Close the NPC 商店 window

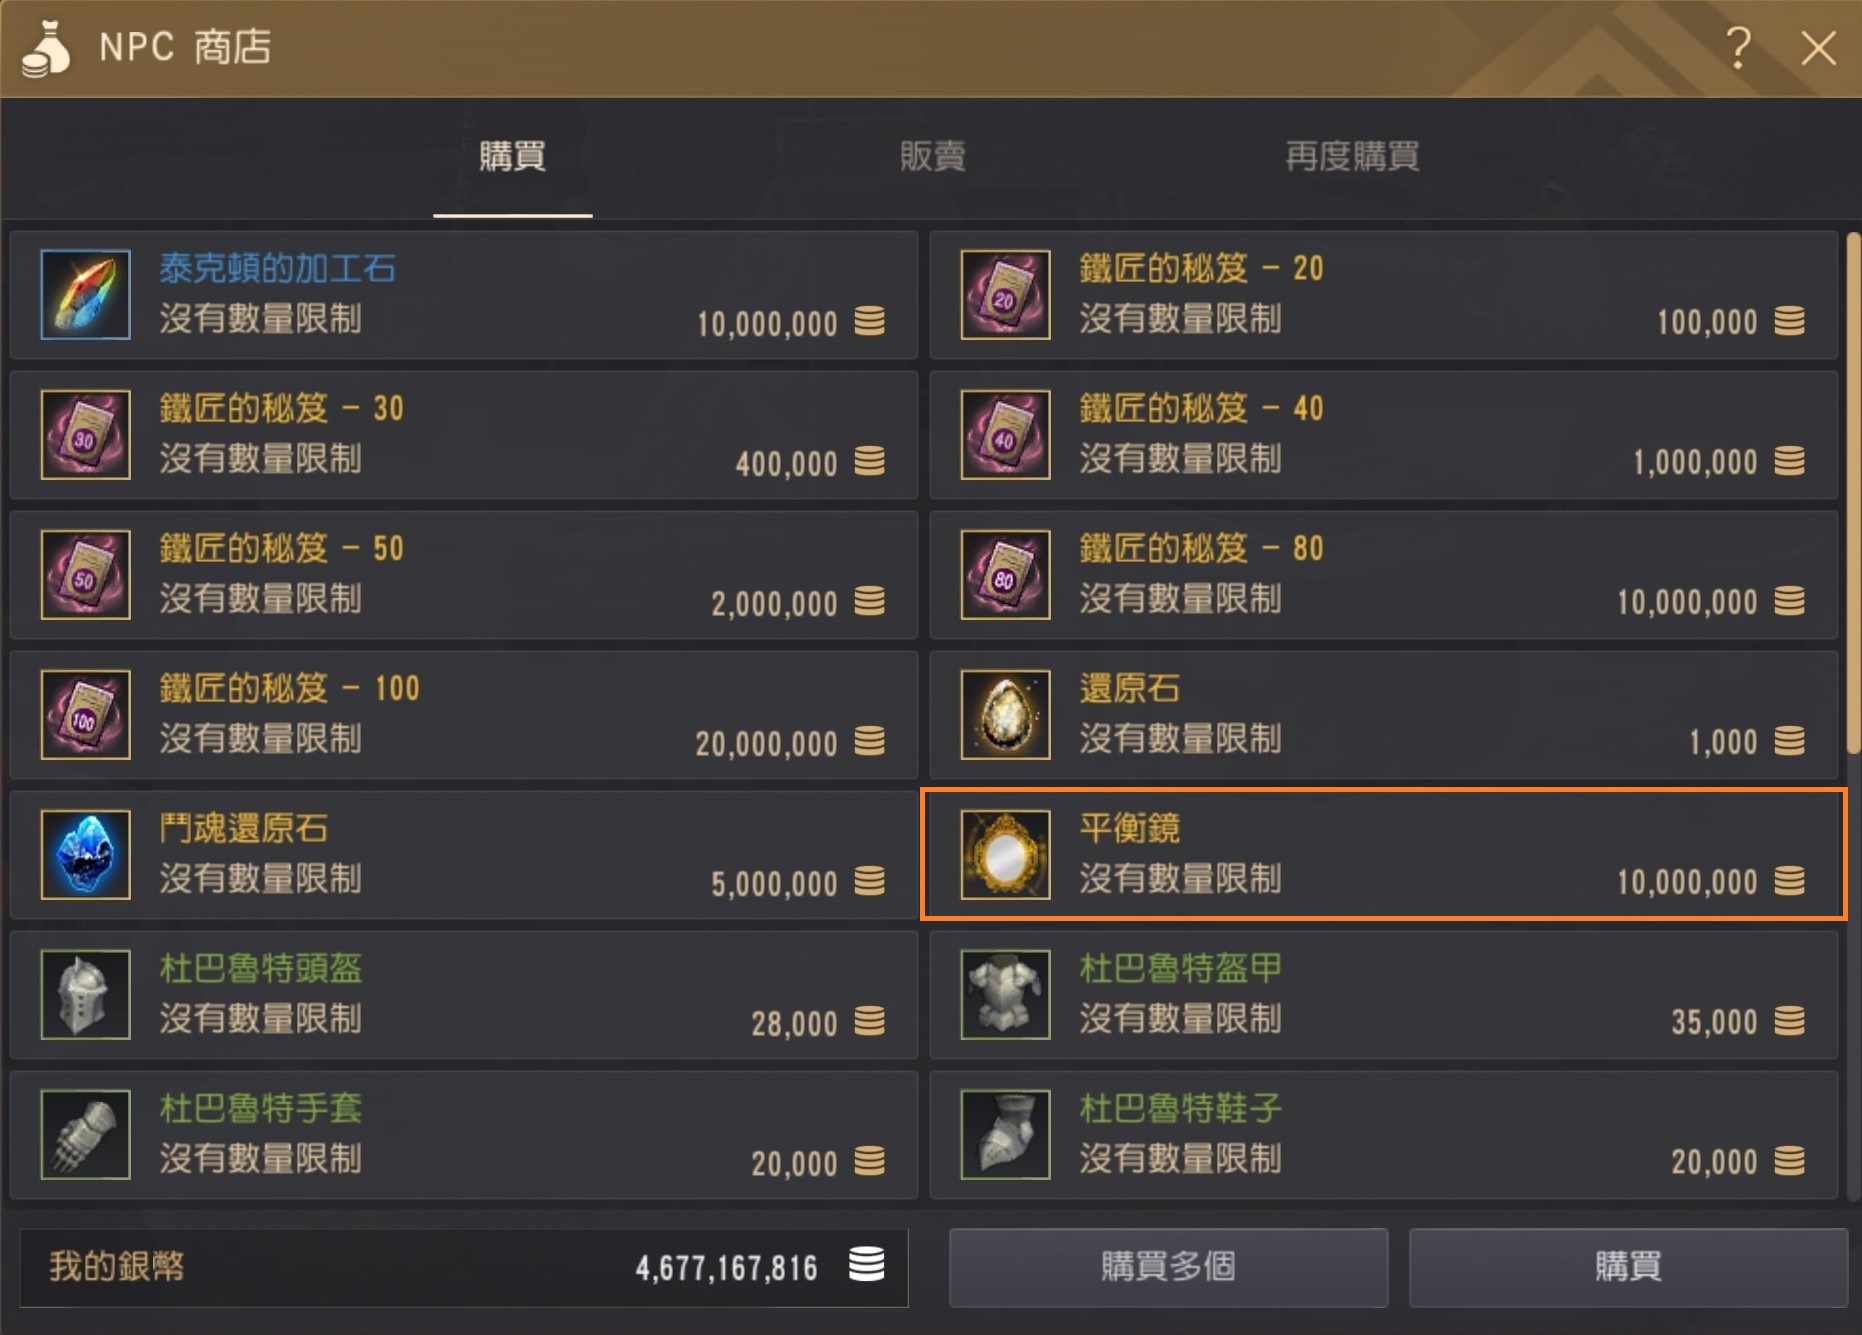pos(1818,47)
